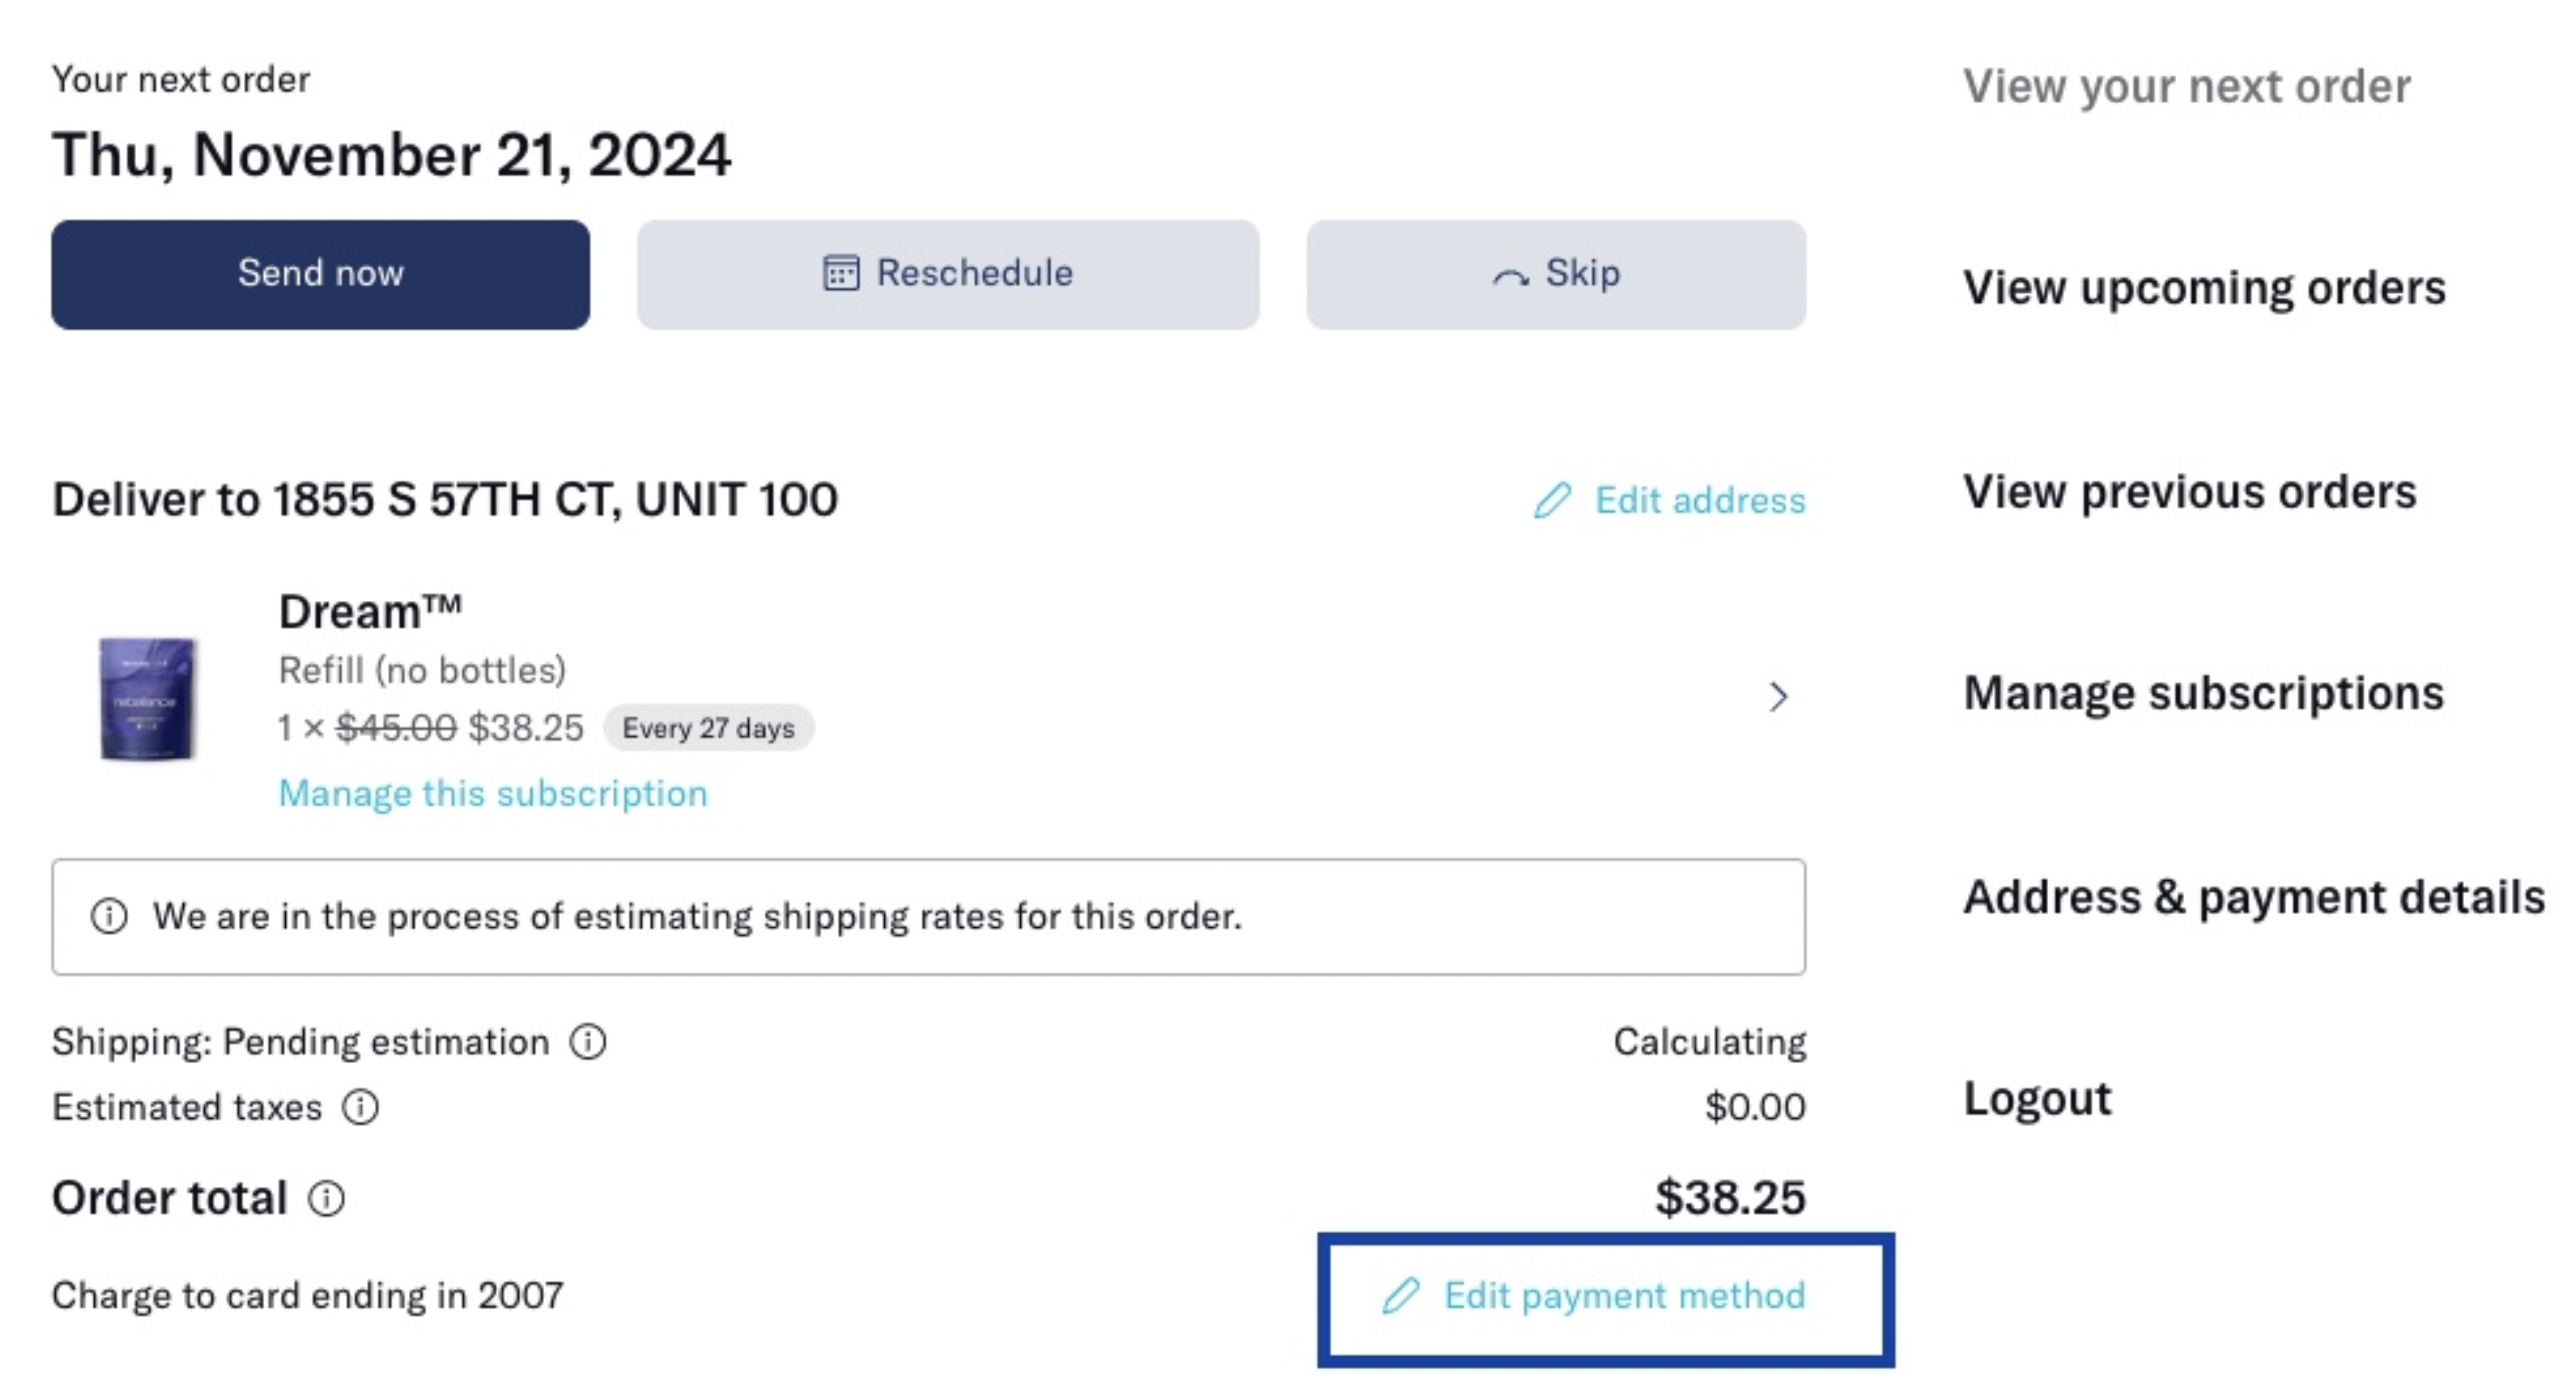Click the calendar icon on Reschedule
This screenshot has height=1390, width=2572.
pyautogui.click(x=840, y=273)
